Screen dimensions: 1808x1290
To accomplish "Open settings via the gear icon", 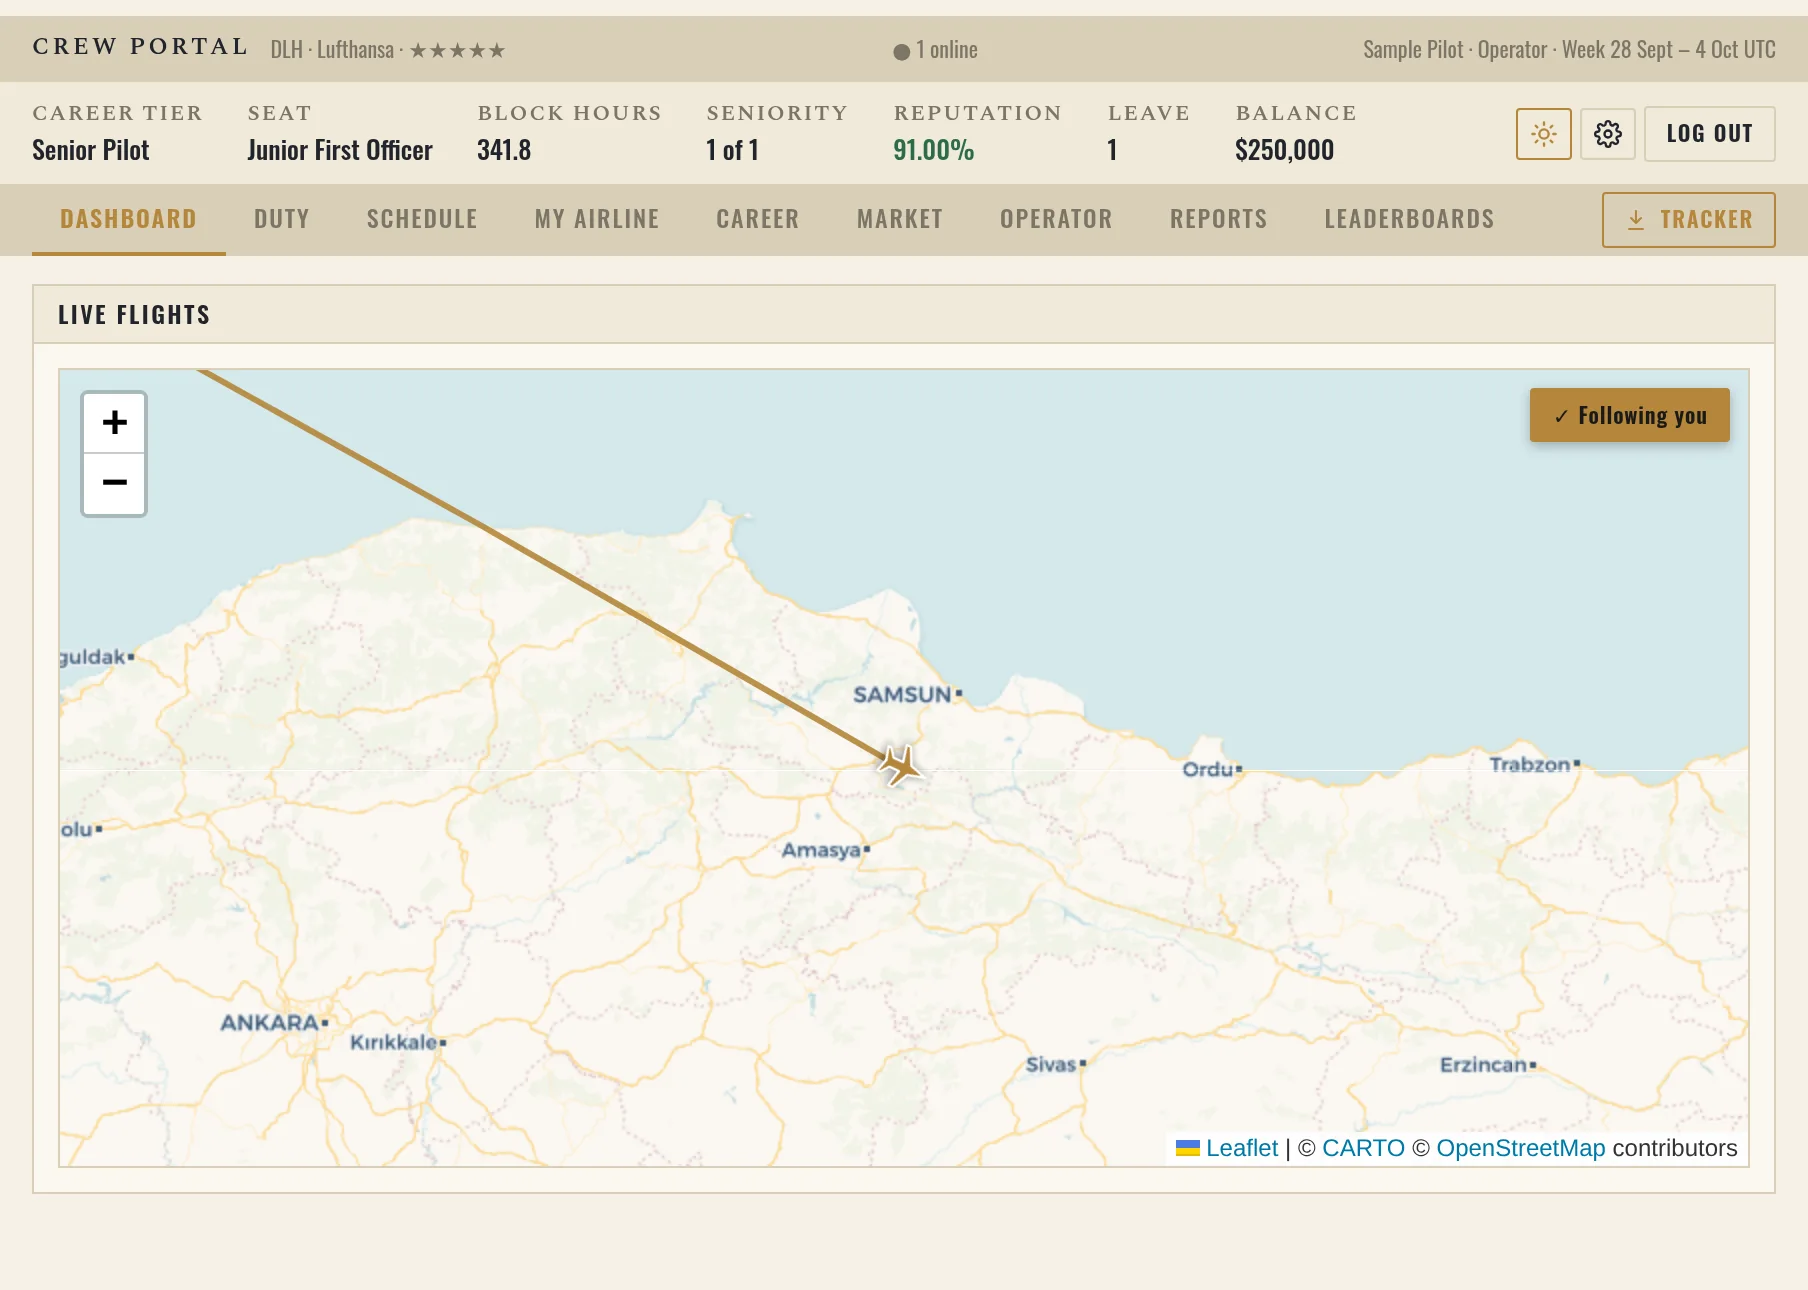I will pyautogui.click(x=1607, y=134).
